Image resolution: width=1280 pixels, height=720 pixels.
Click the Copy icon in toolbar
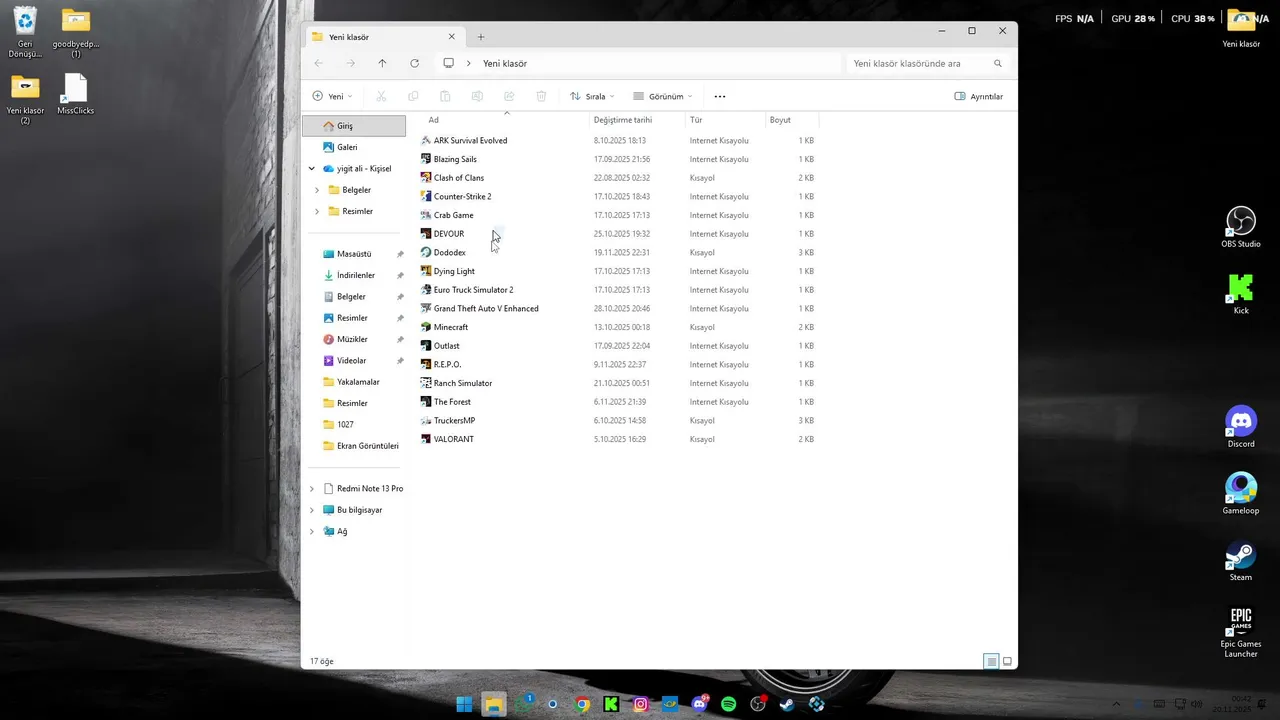coord(413,96)
